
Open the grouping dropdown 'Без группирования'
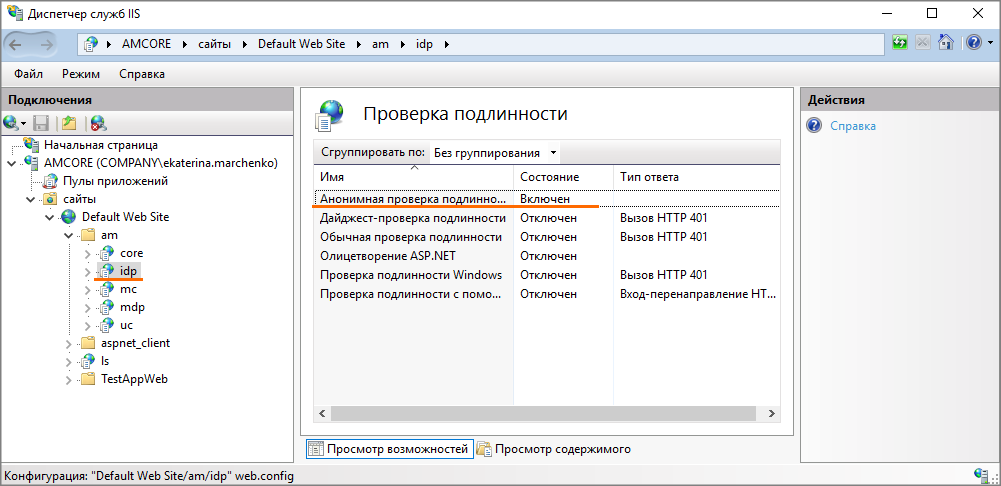coord(495,153)
